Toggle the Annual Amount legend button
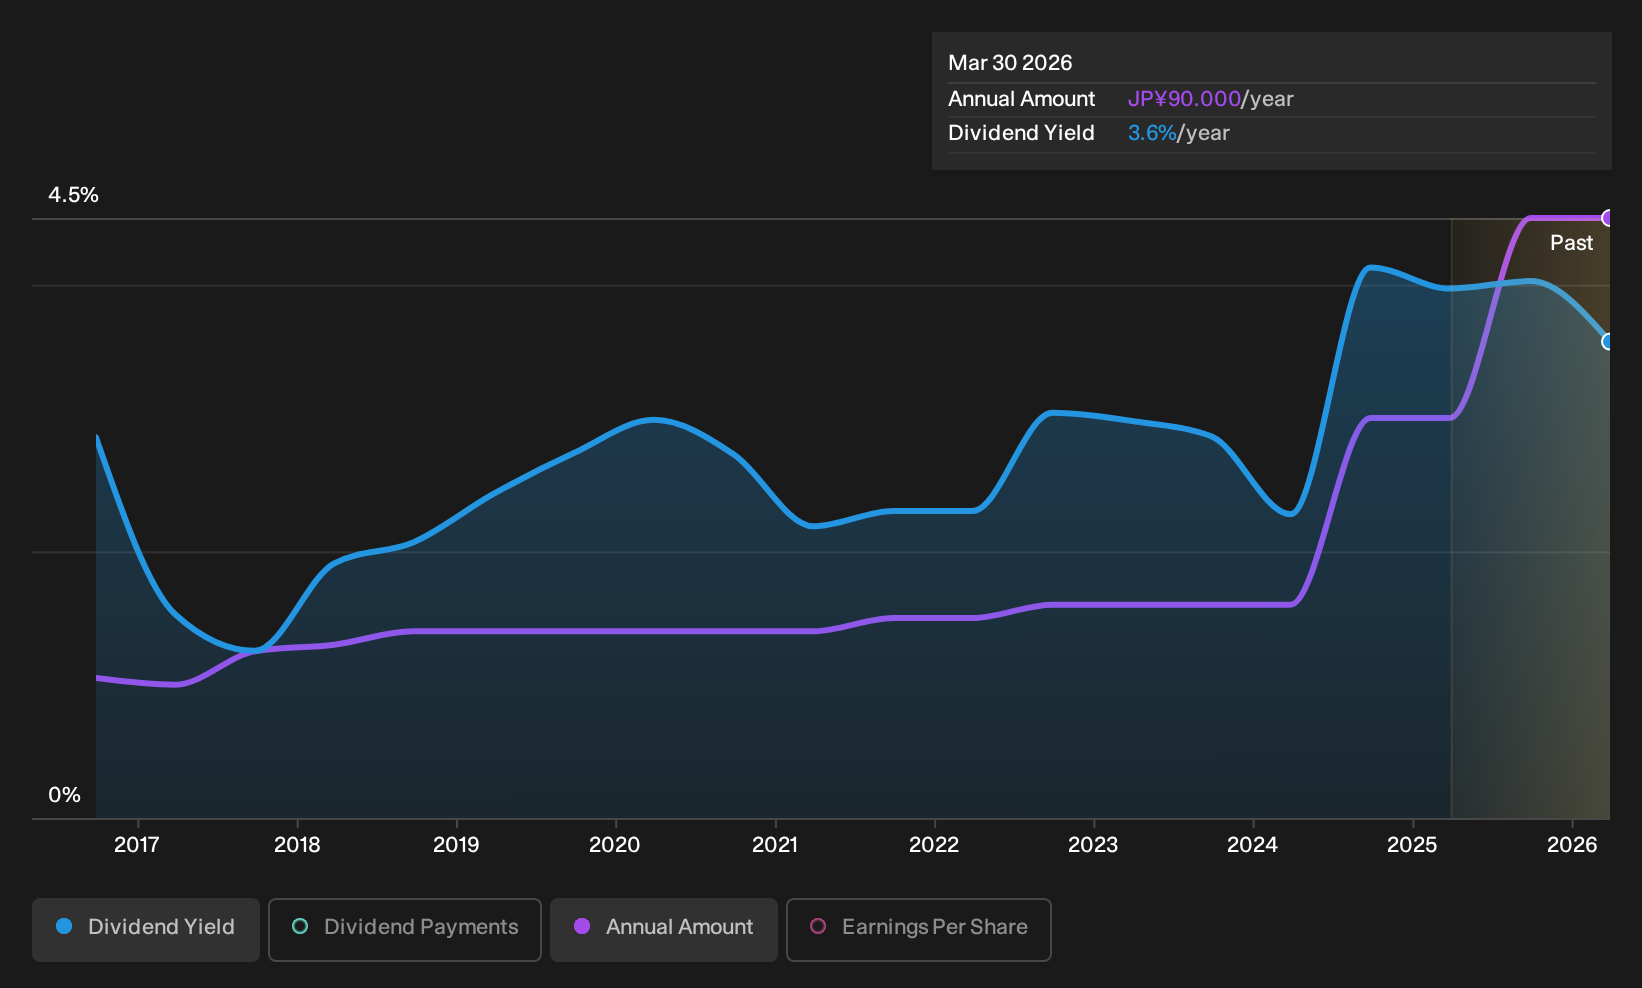 pos(664,929)
